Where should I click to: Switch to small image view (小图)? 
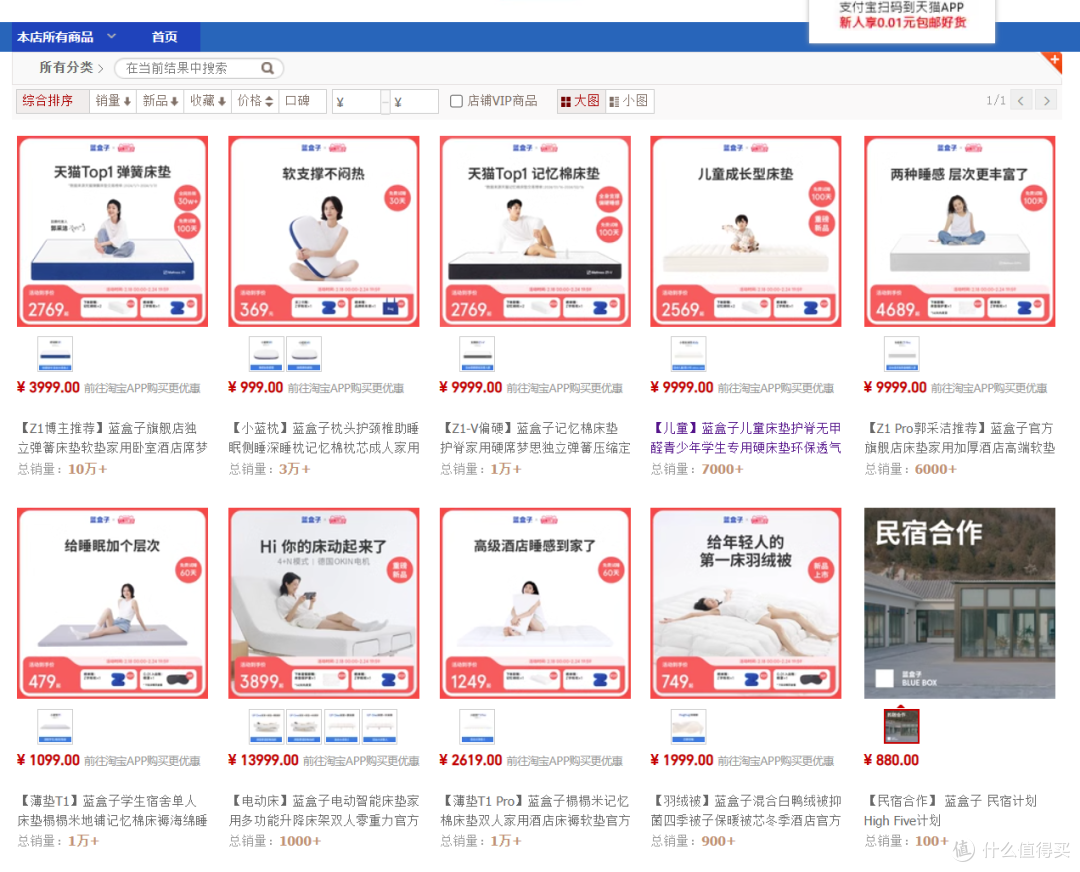tap(629, 101)
